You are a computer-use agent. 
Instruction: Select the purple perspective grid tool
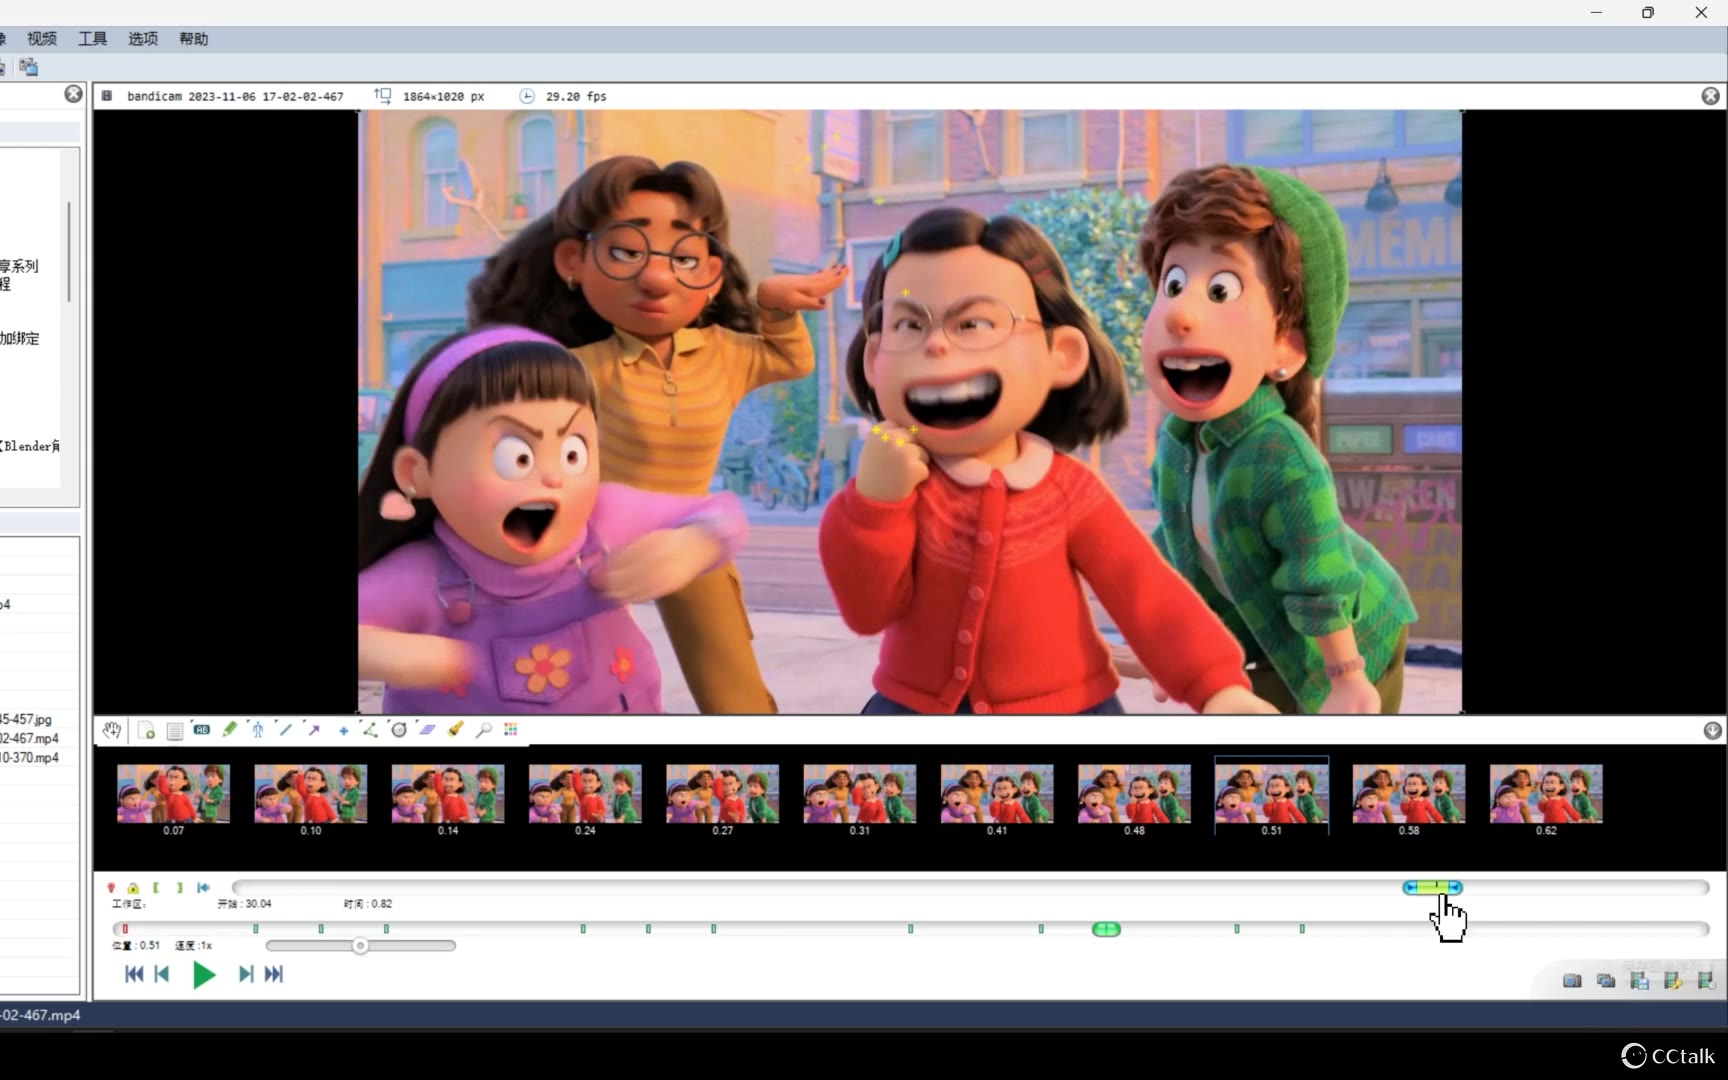[427, 730]
